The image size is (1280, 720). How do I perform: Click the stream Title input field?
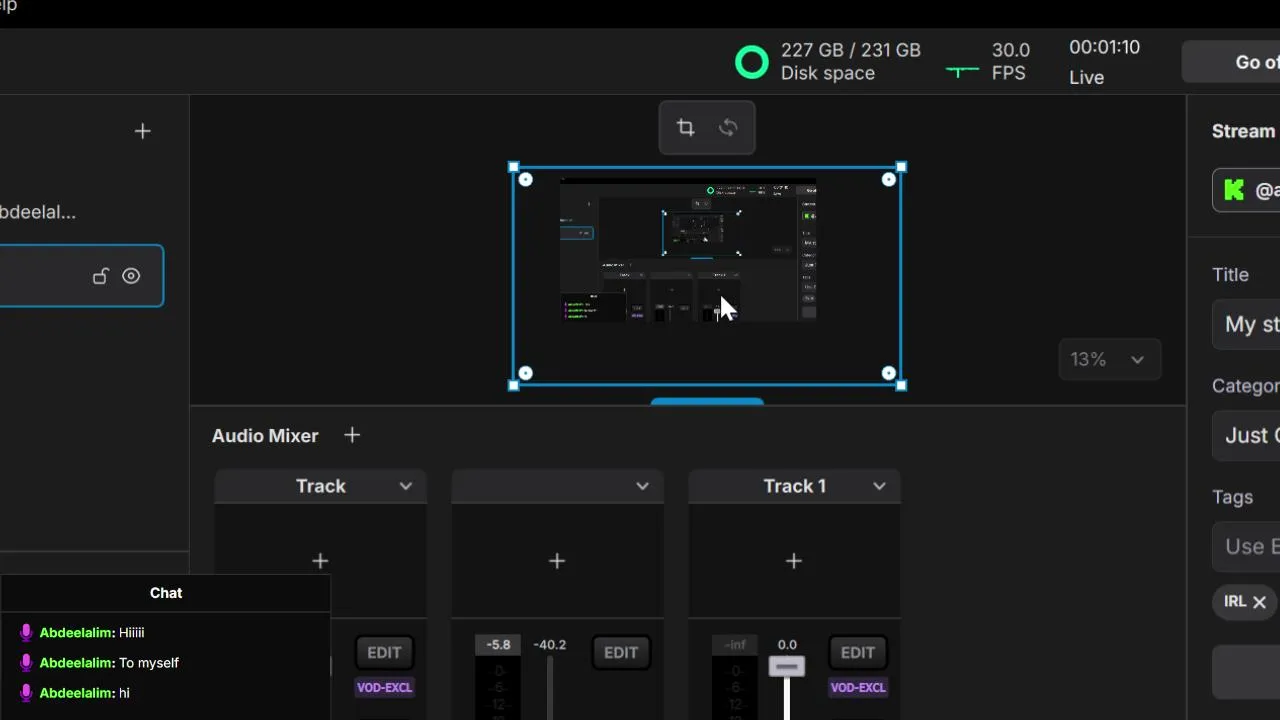[1246, 324]
